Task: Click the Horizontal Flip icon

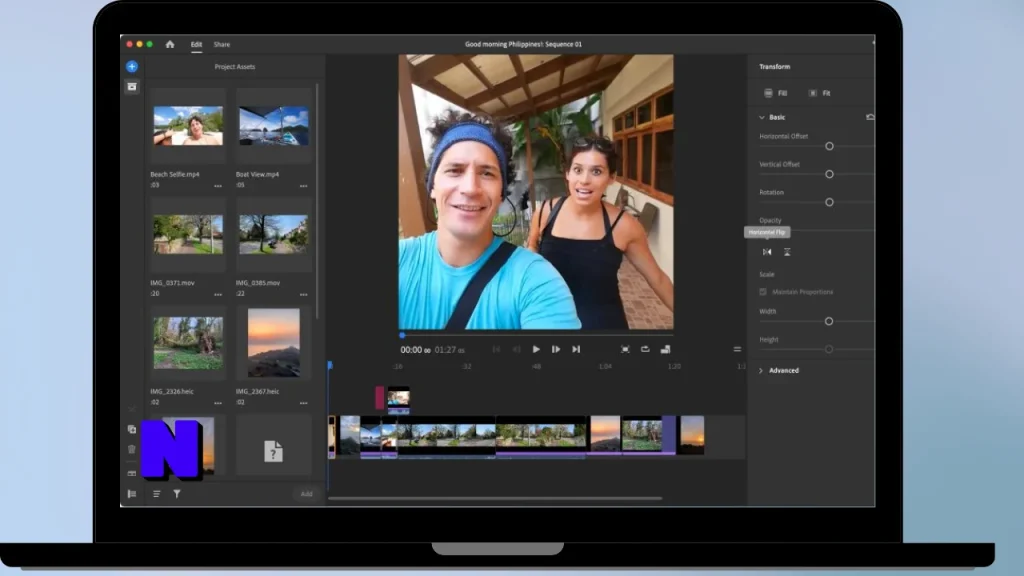Action: (x=767, y=252)
